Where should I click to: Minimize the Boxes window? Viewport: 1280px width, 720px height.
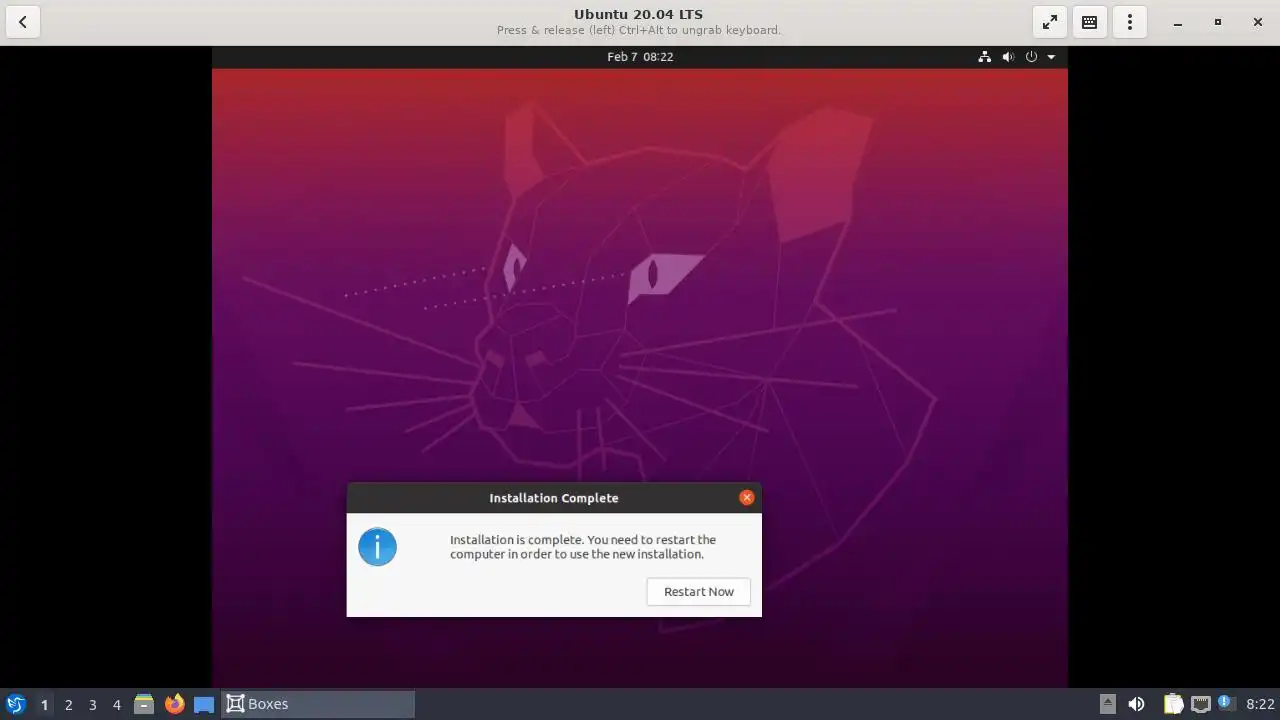point(1178,22)
